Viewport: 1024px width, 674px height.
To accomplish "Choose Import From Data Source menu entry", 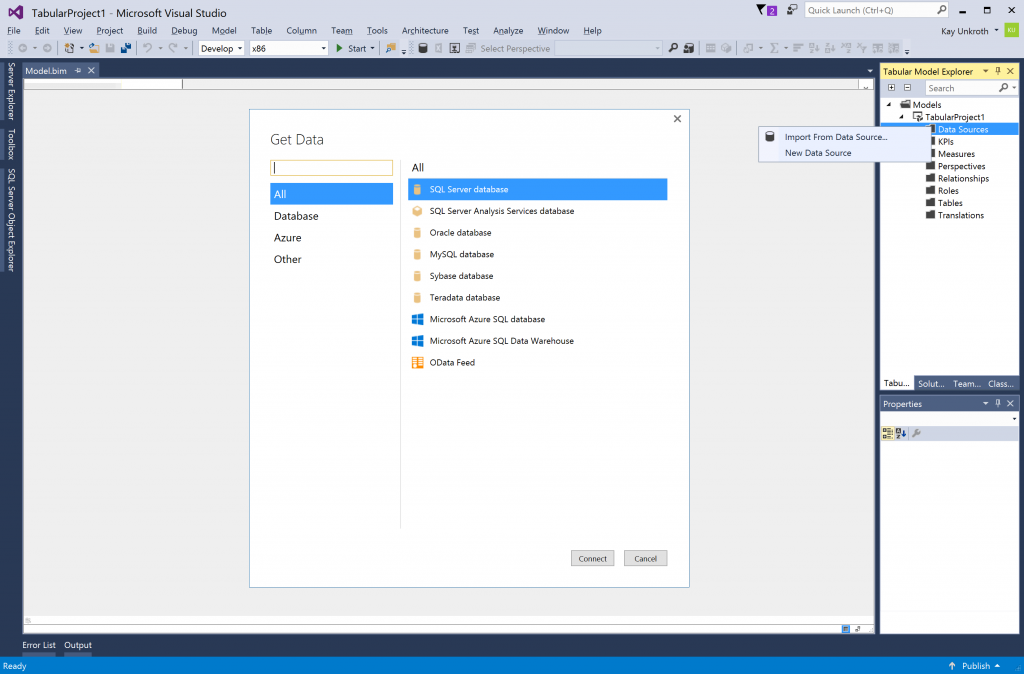I will pyautogui.click(x=836, y=137).
